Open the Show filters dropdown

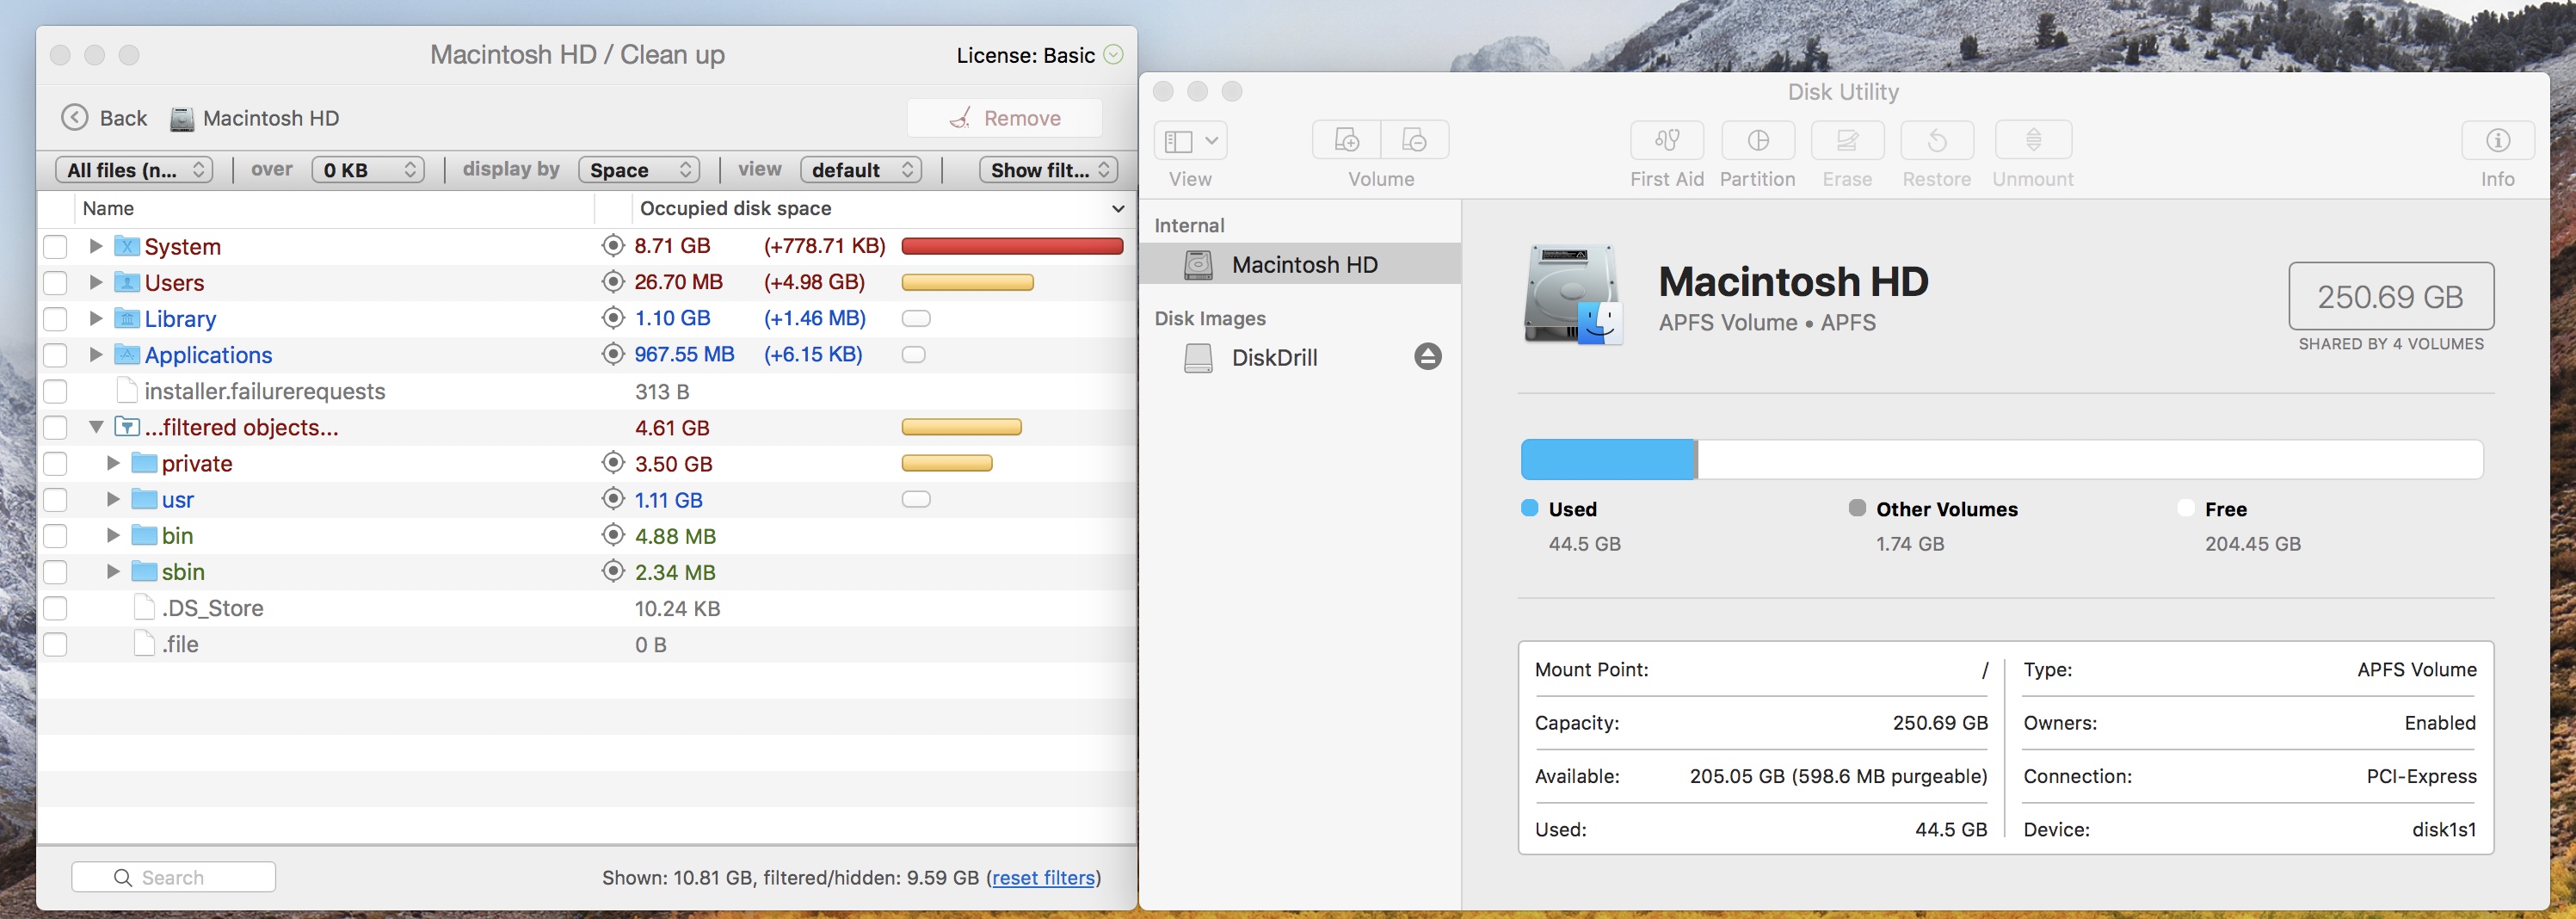tap(1048, 169)
